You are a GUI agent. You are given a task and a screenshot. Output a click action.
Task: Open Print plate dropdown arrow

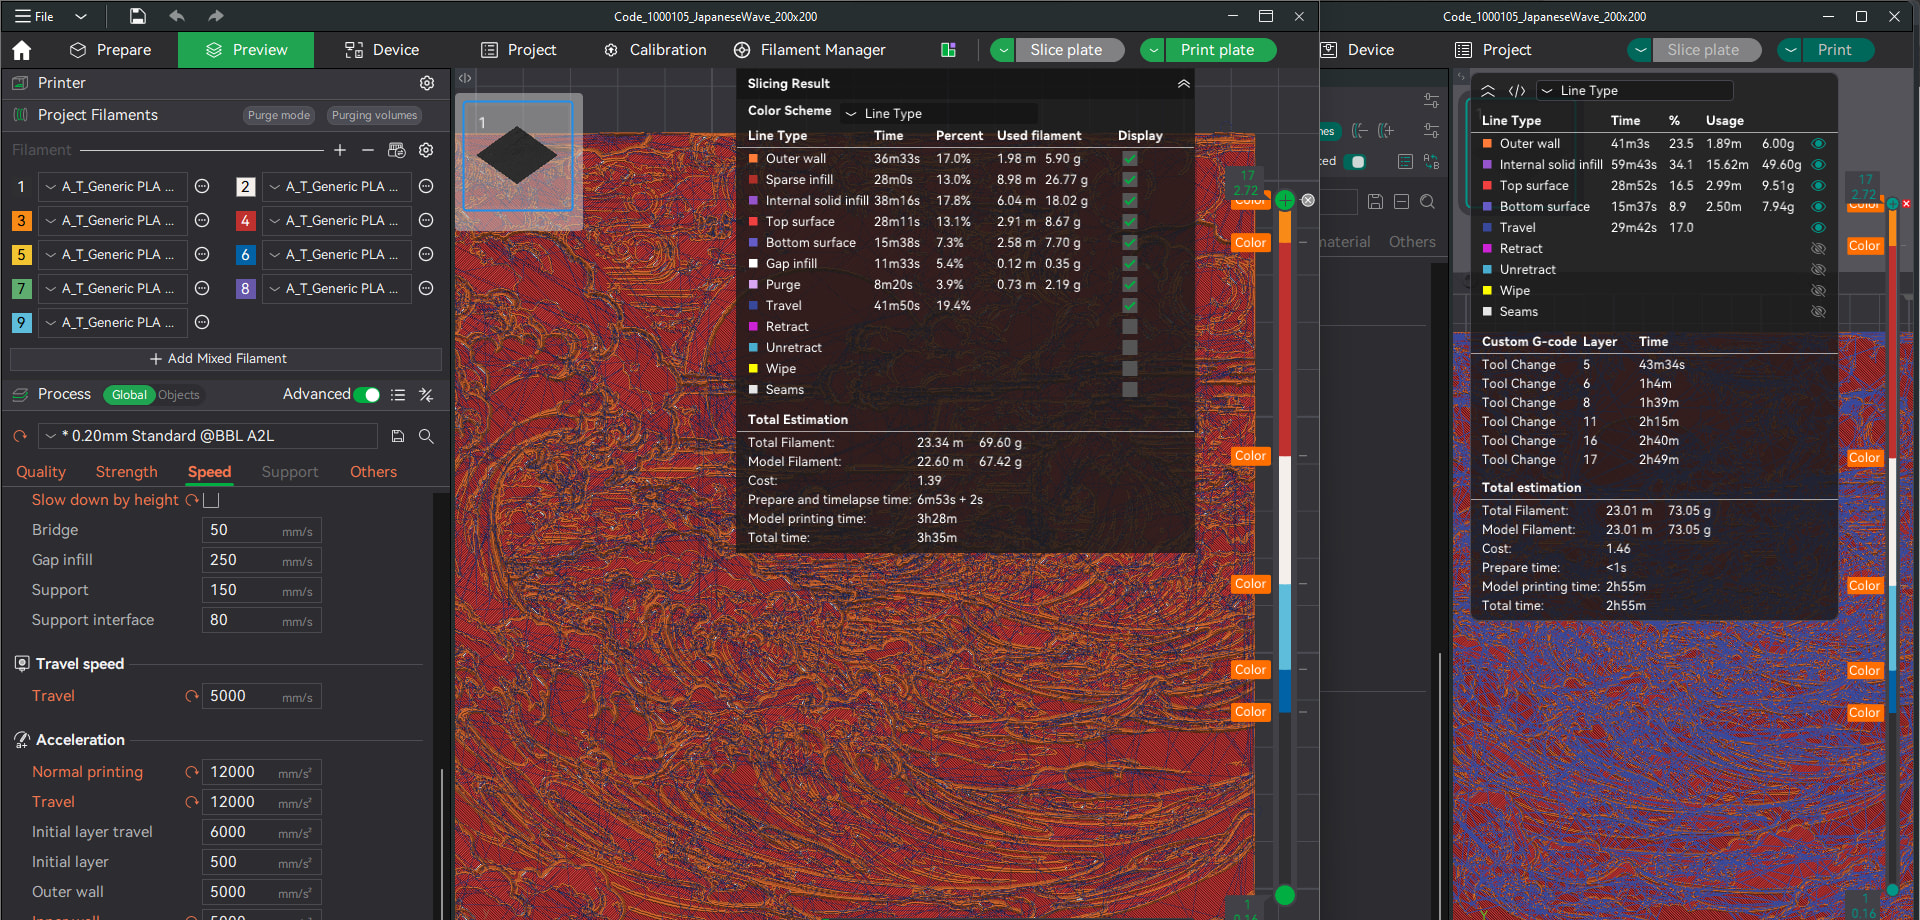(x=1153, y=50)
